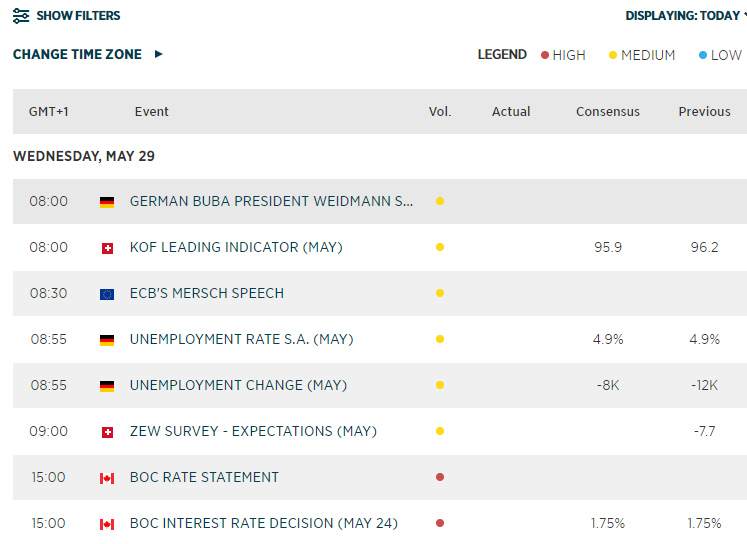Toggle the HIGH volatility legend filter
This screenshot has height=544, width=747.
(x=563, y=55)
